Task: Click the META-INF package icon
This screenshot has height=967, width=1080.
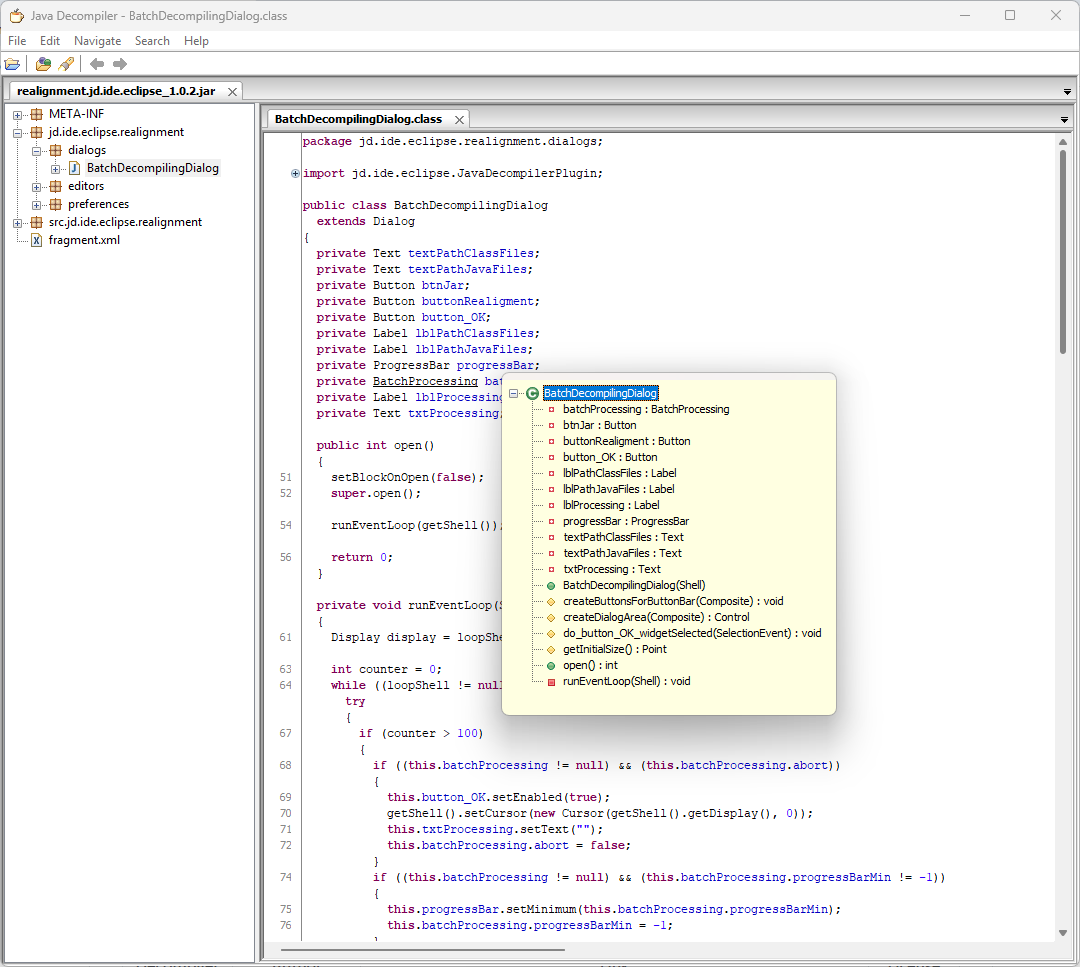Action: tap(36, 114)
